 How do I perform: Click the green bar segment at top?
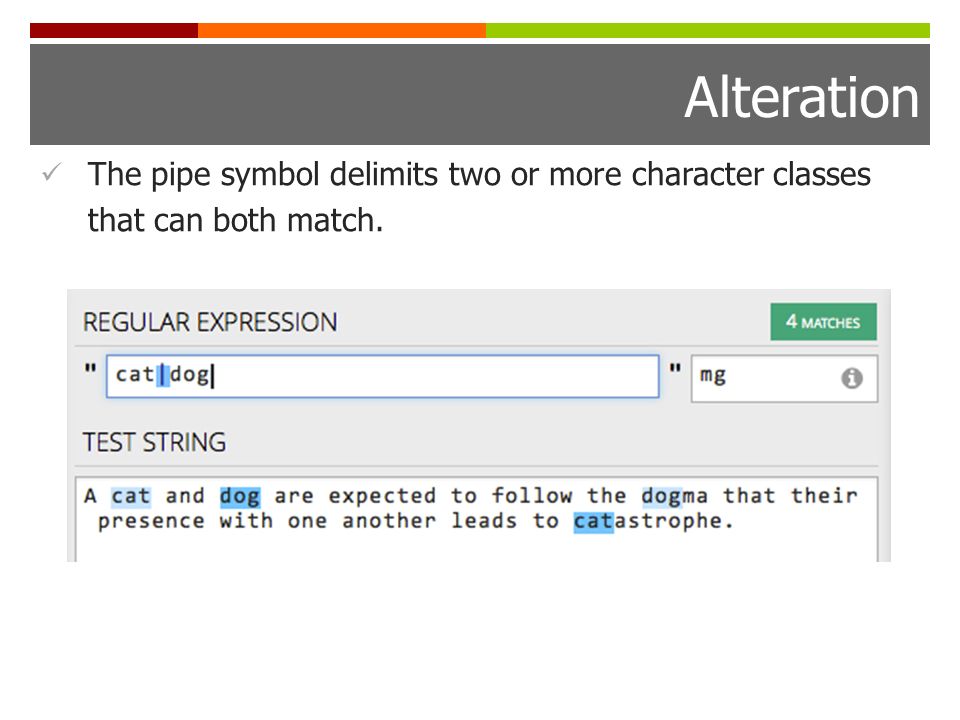pos(708,31)
